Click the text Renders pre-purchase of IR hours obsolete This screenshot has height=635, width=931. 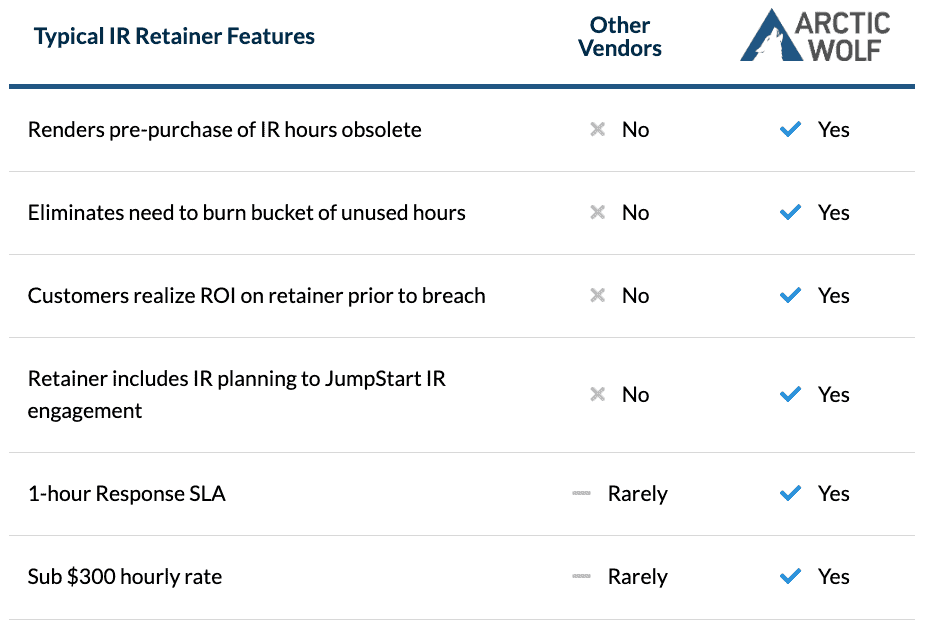pos(224,130)
